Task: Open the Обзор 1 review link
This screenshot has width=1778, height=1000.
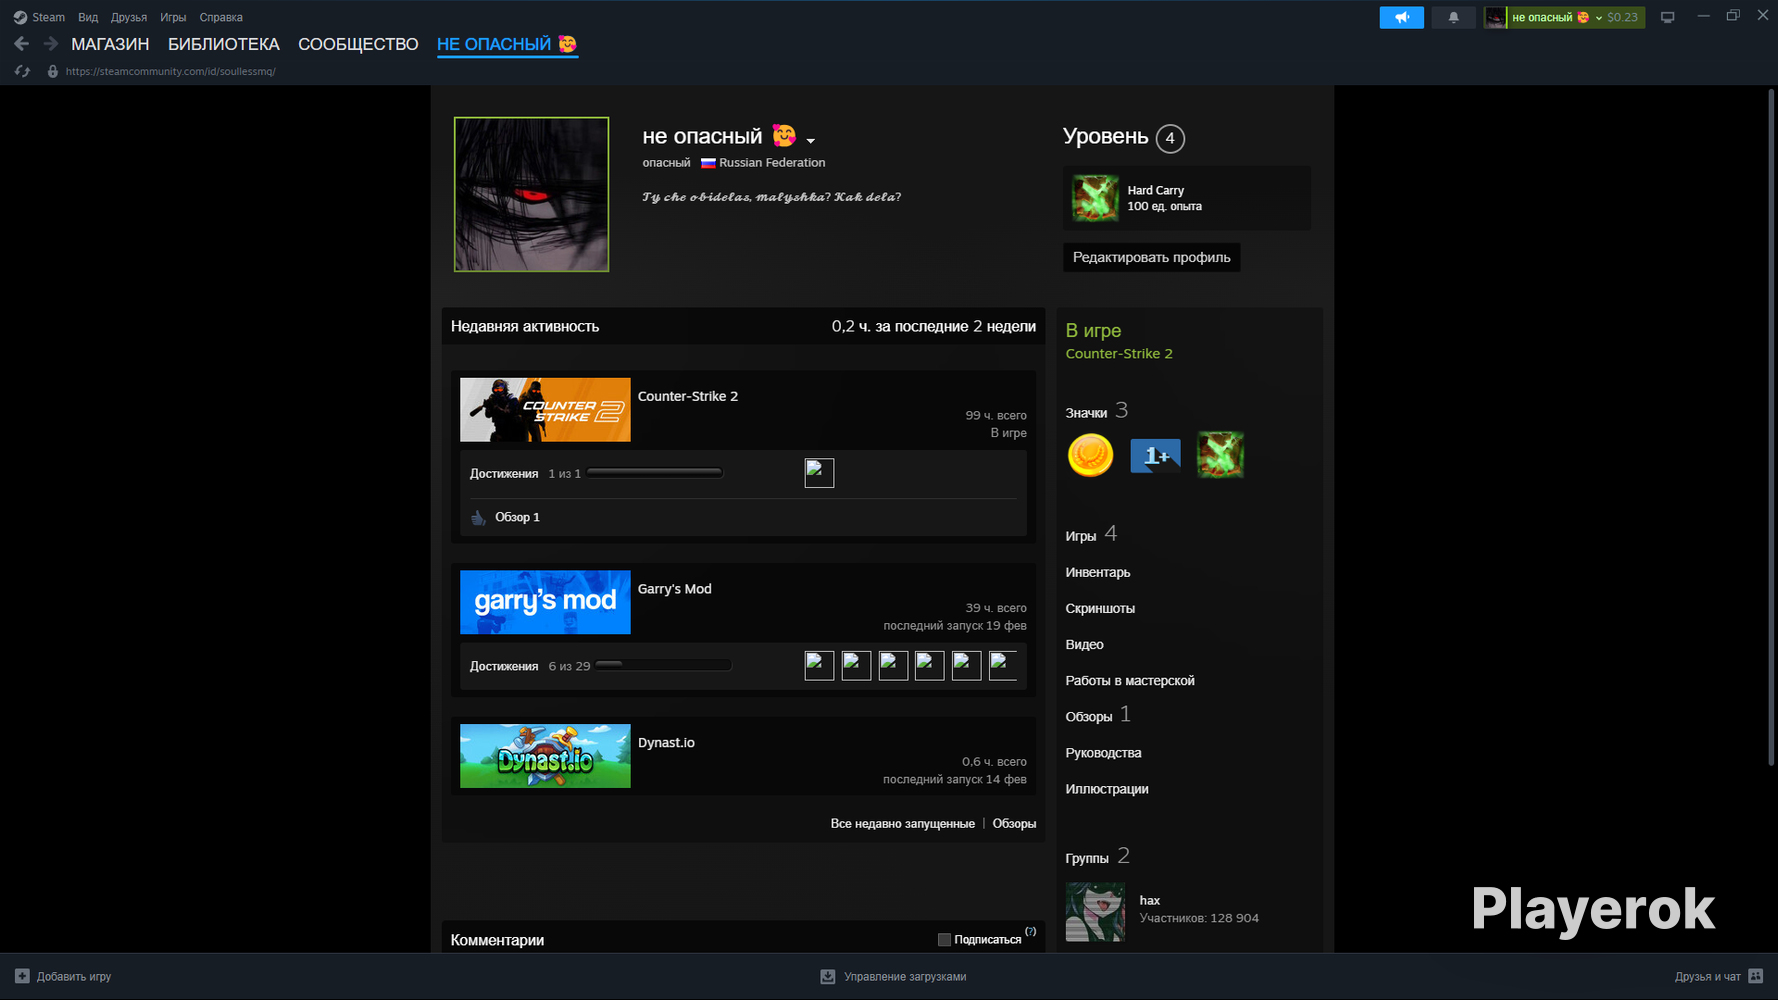Action: 517,517
